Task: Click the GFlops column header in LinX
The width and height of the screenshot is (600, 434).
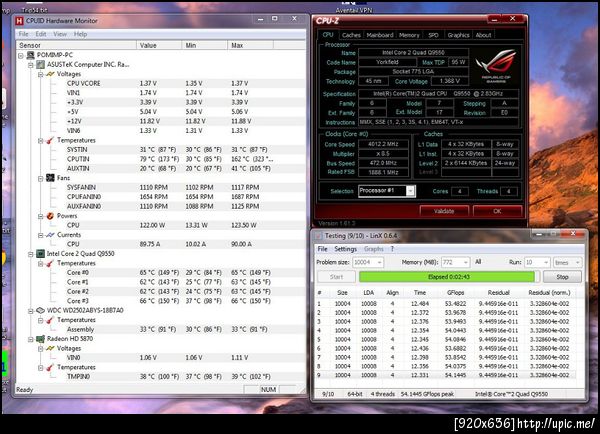Action: [x=455, y=293]
